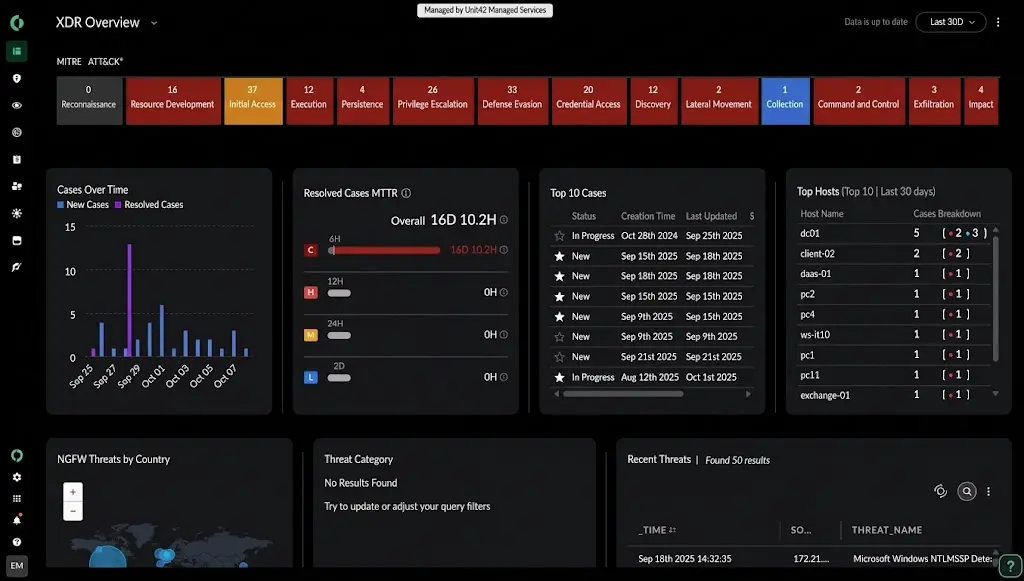The width and height of the screenshot is (1024, 581).
Task: Open the apps grid icon in the sidebar
Action: (17, 499)
